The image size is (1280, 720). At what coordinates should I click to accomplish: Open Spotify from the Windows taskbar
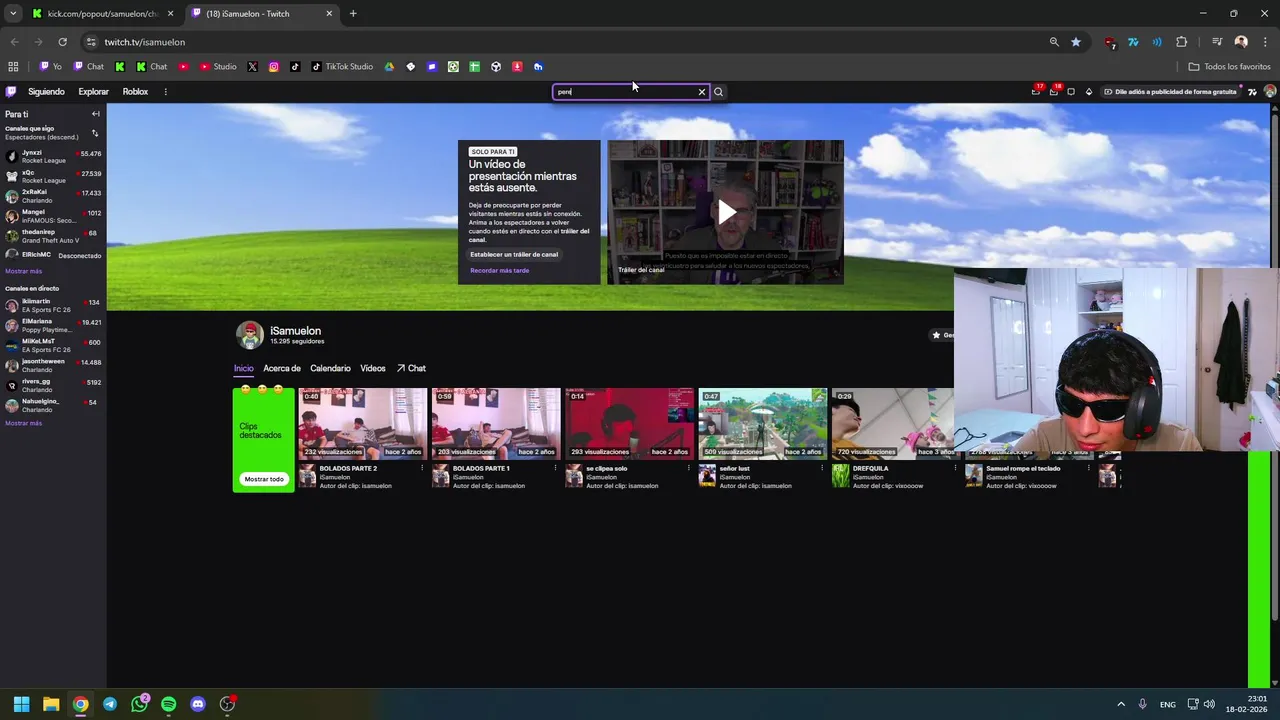(168, 704)
